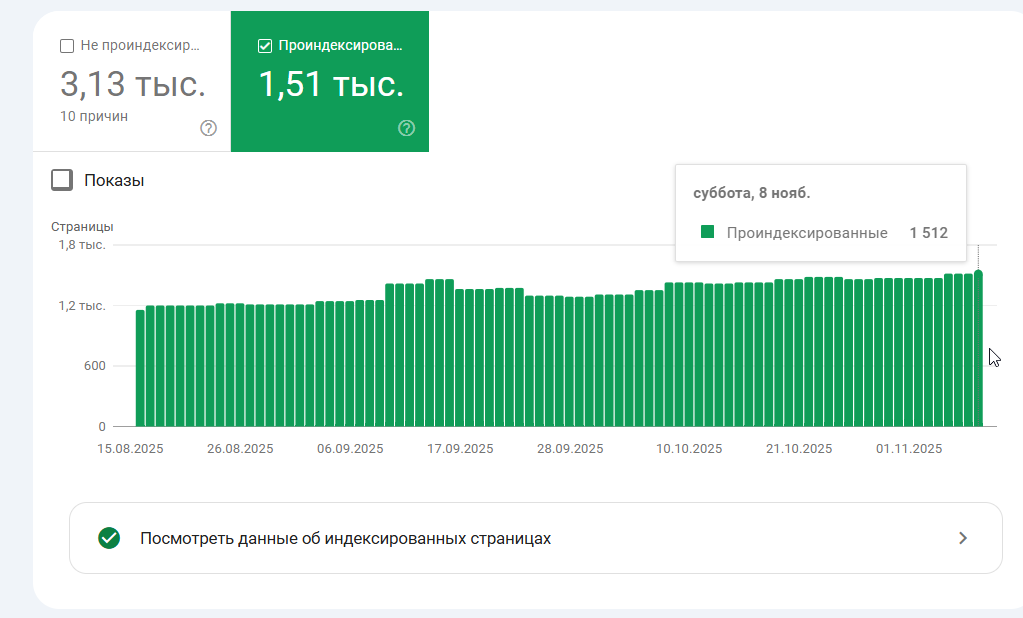Image resolution: width=1023 pixels, height=618 pixels.
Task: Click the Проиндексированные 1 512 tooltip row
Action: coord(824,232)
